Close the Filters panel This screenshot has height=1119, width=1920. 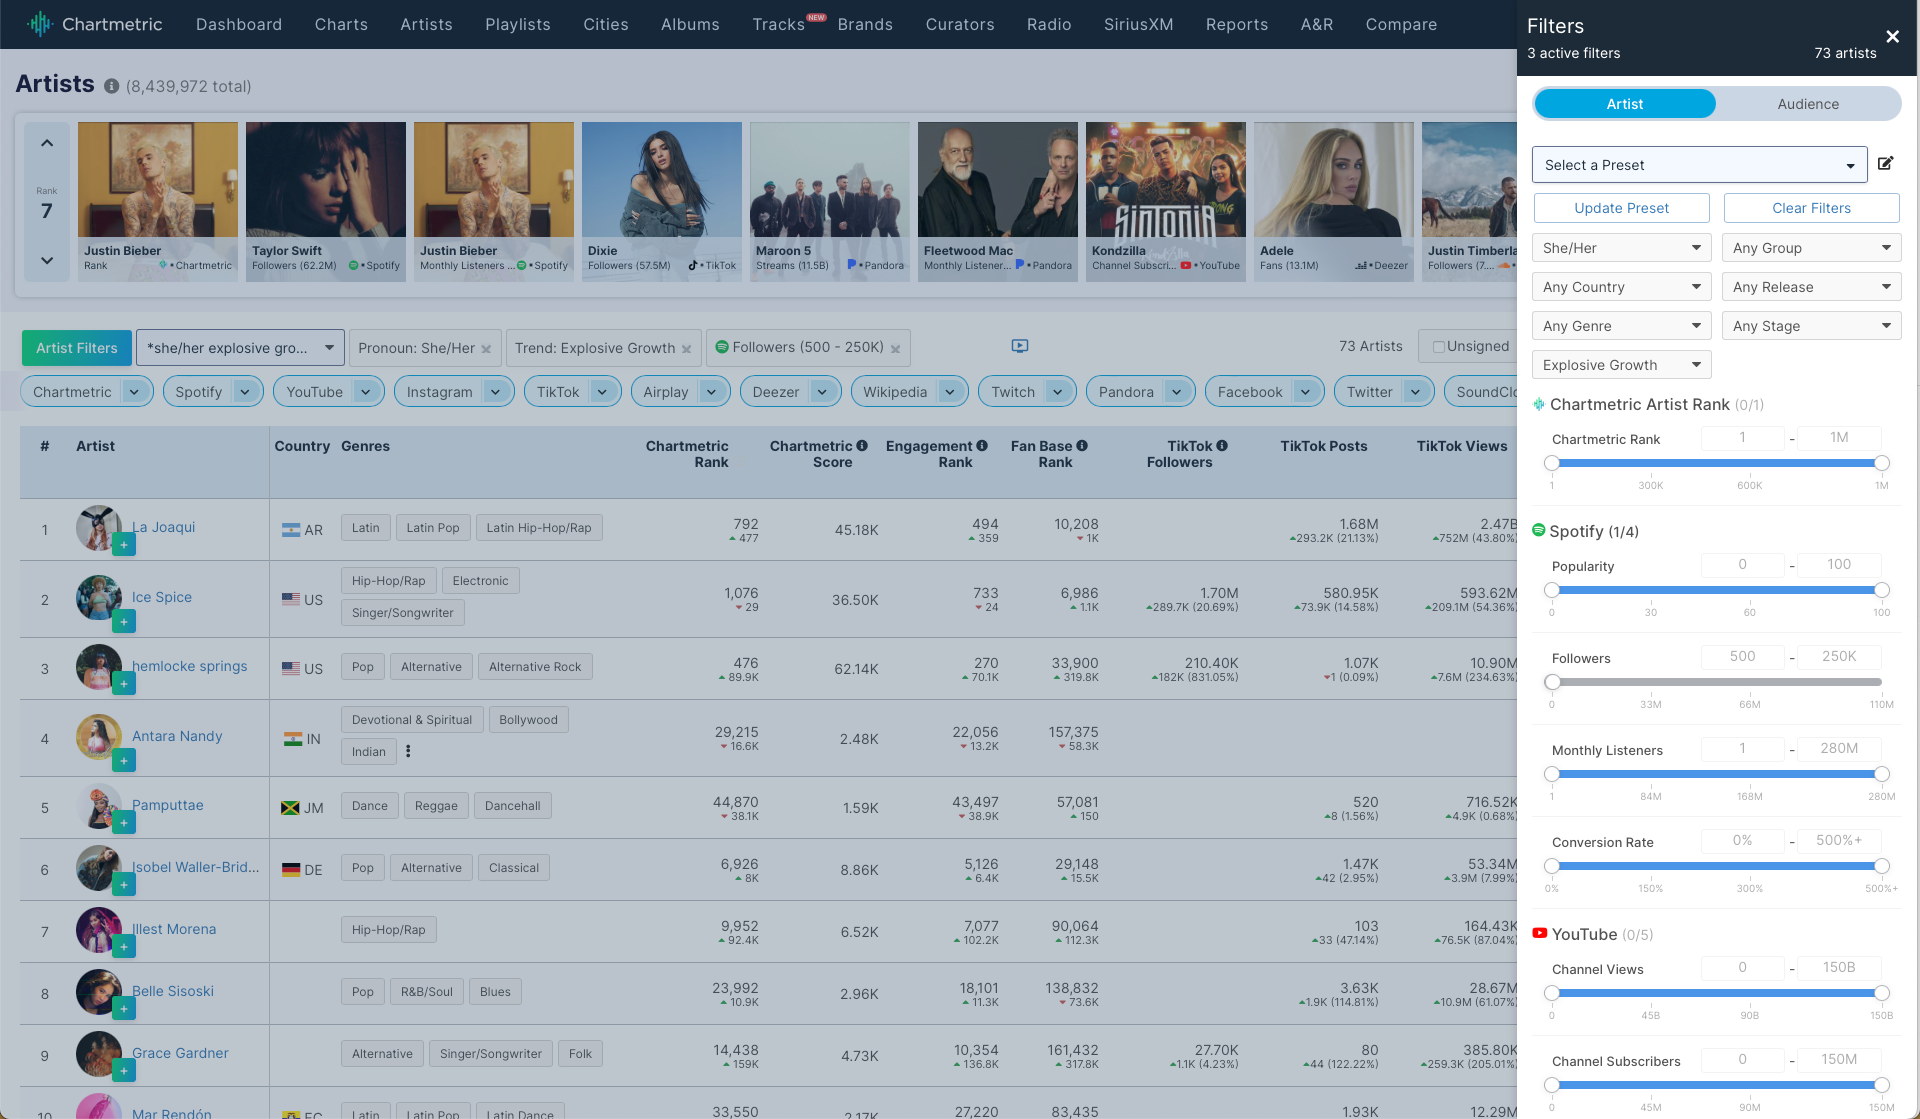1892,37
